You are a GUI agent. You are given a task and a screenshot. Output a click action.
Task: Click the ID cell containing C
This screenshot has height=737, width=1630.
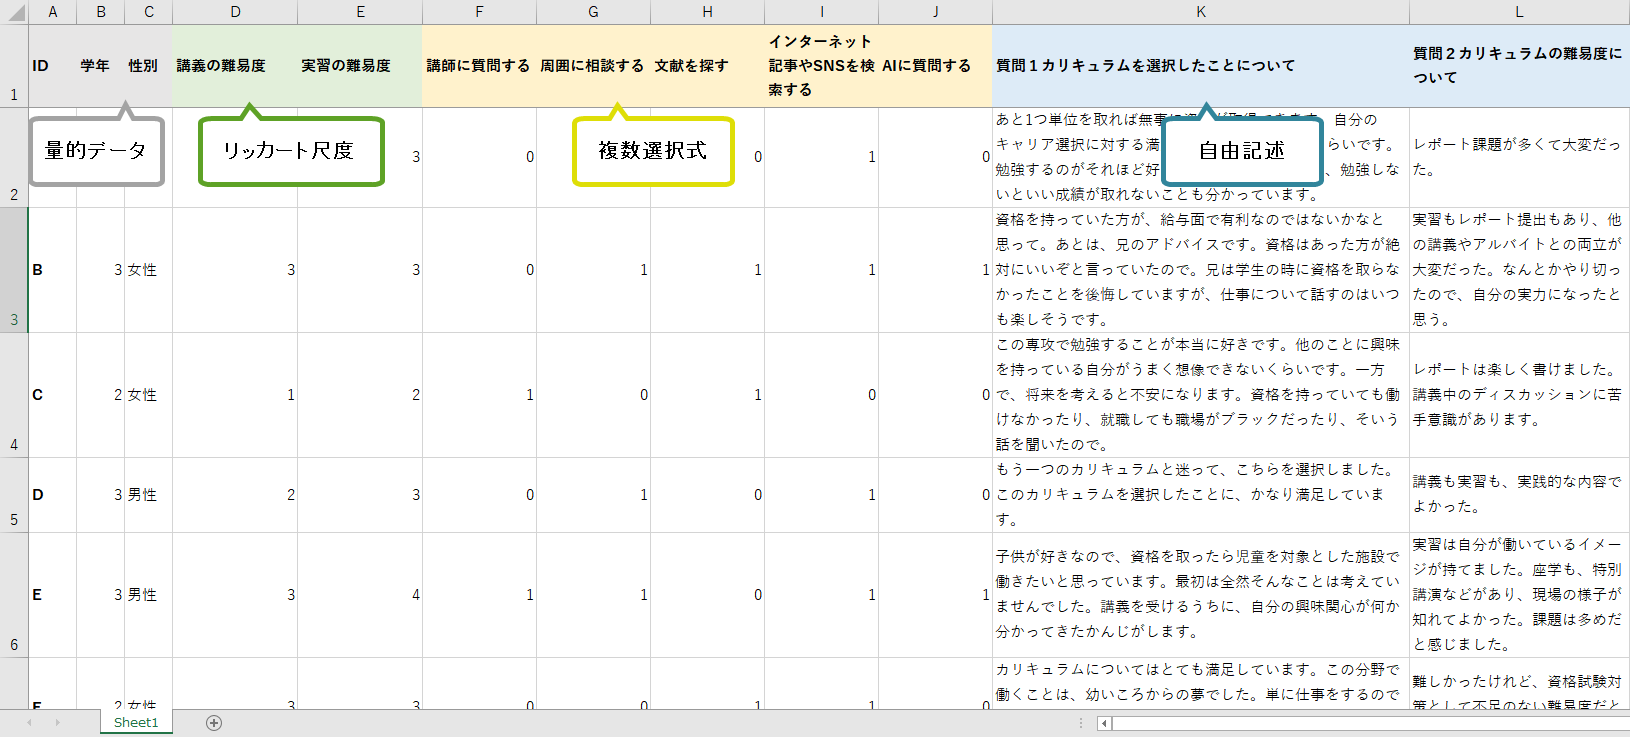(x=52, y=395)
